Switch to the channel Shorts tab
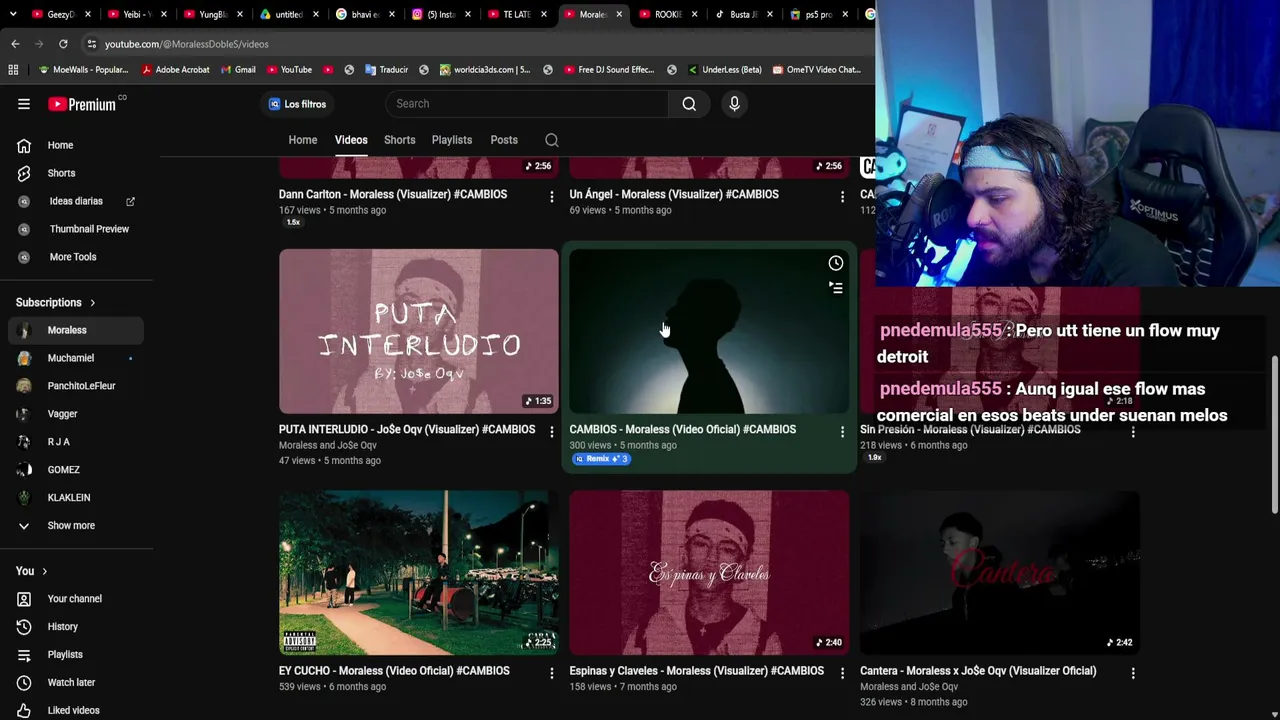The height and width of the screenshot is (720, 1280). (x=399, y=140)
